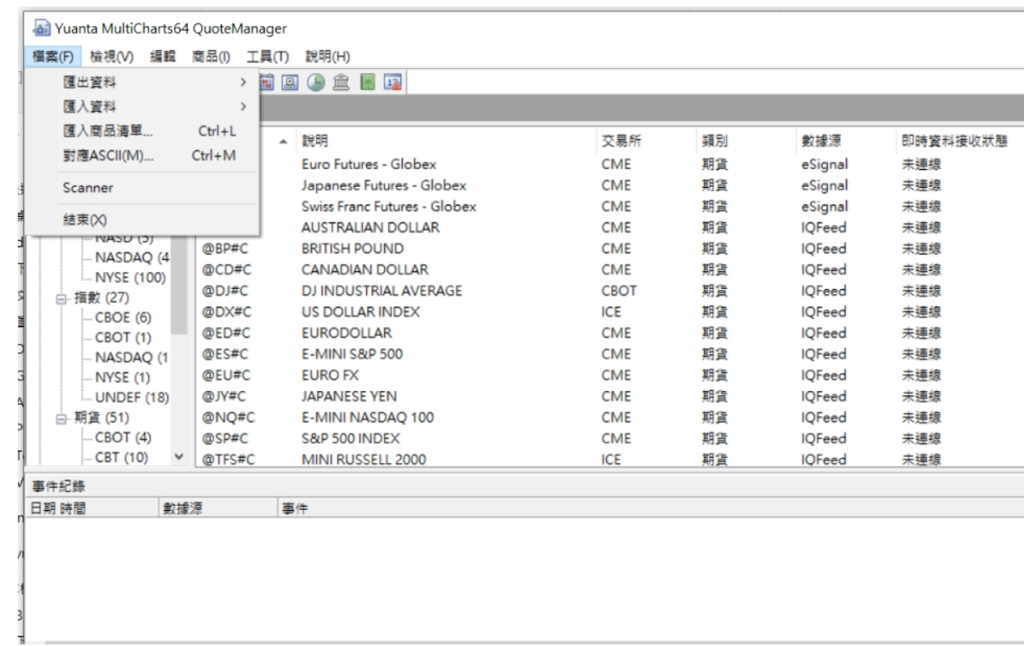Click the E-MINI NASDAQ 100 description
This screenshot has width=1024, height=646.
[368, 417]
